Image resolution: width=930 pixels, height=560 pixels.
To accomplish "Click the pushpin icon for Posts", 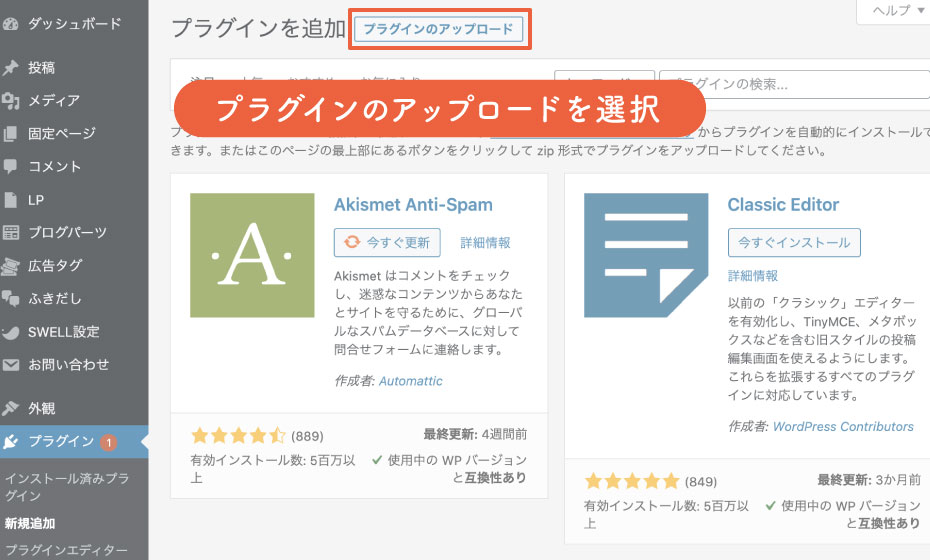I will pyautogui.click(x=12, y=68).
